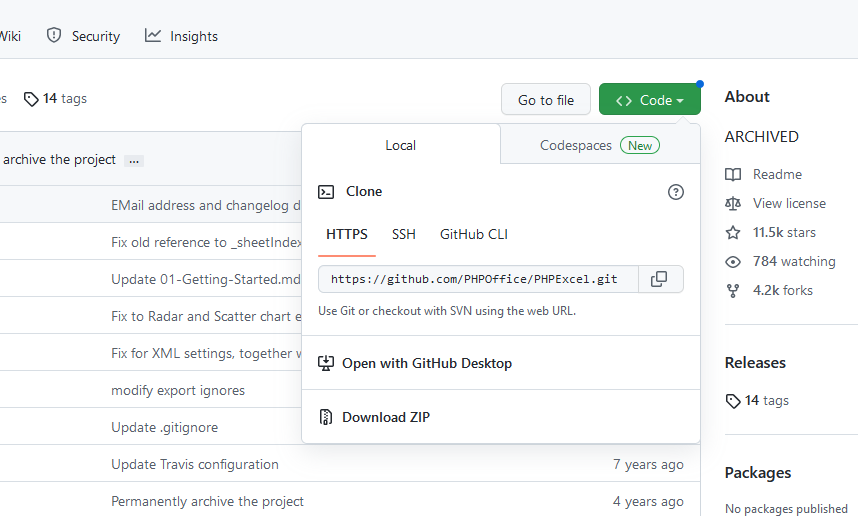Image resolution: width=858 pixels, height=516 pixels.
Task: Click the graph icon next to Insights
Action: click(x=153, y=36)
